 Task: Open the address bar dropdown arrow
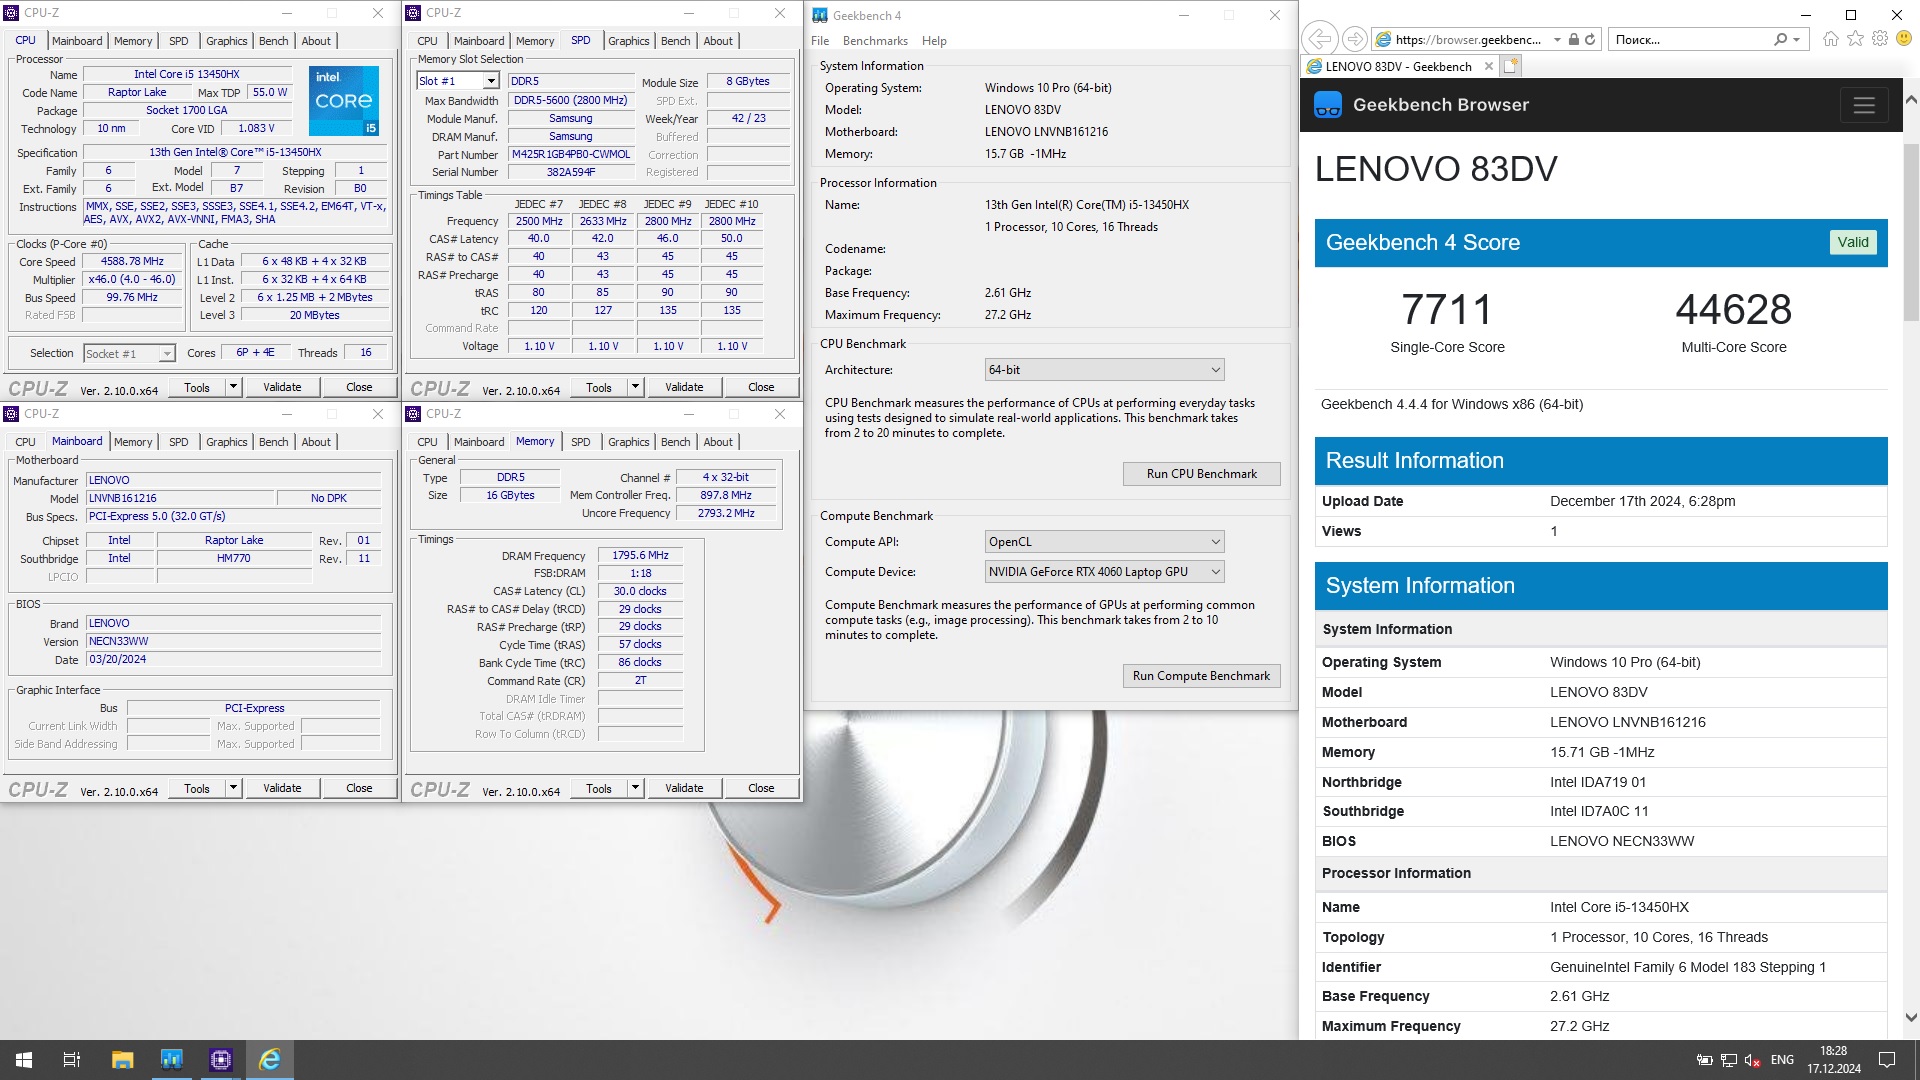1557,39
